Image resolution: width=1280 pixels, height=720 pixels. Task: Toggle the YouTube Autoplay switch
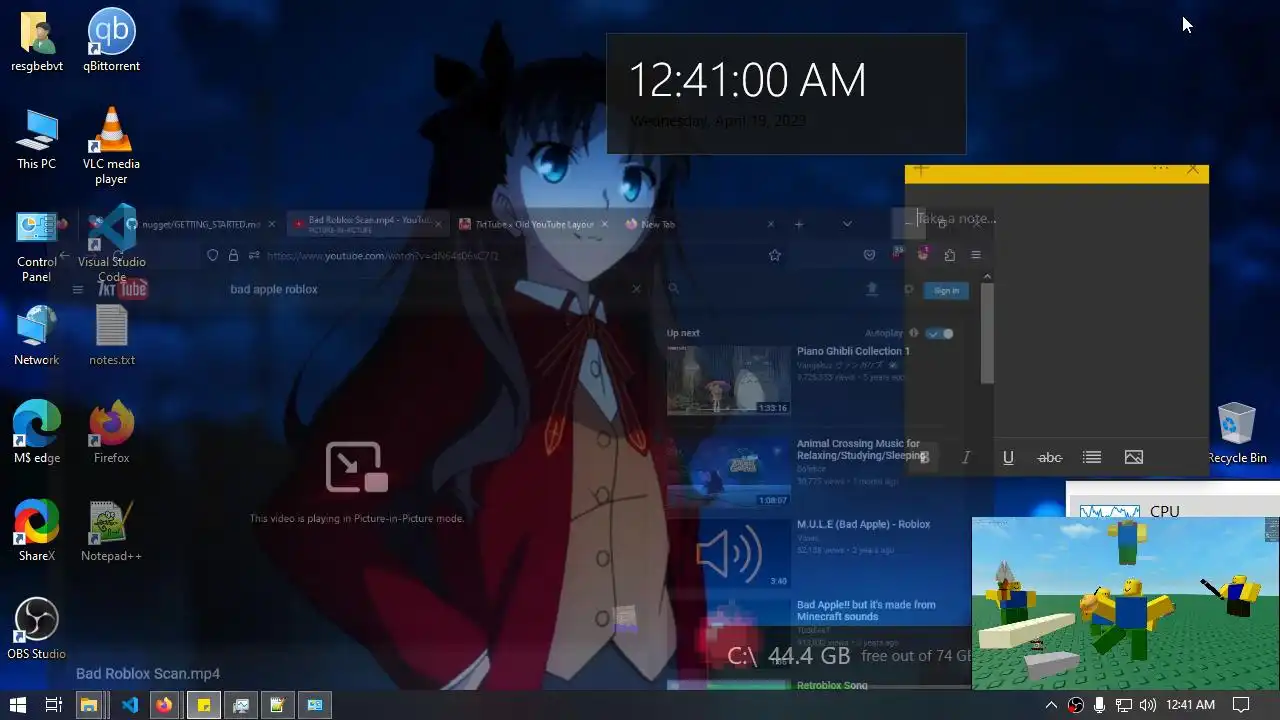(940, 333)
